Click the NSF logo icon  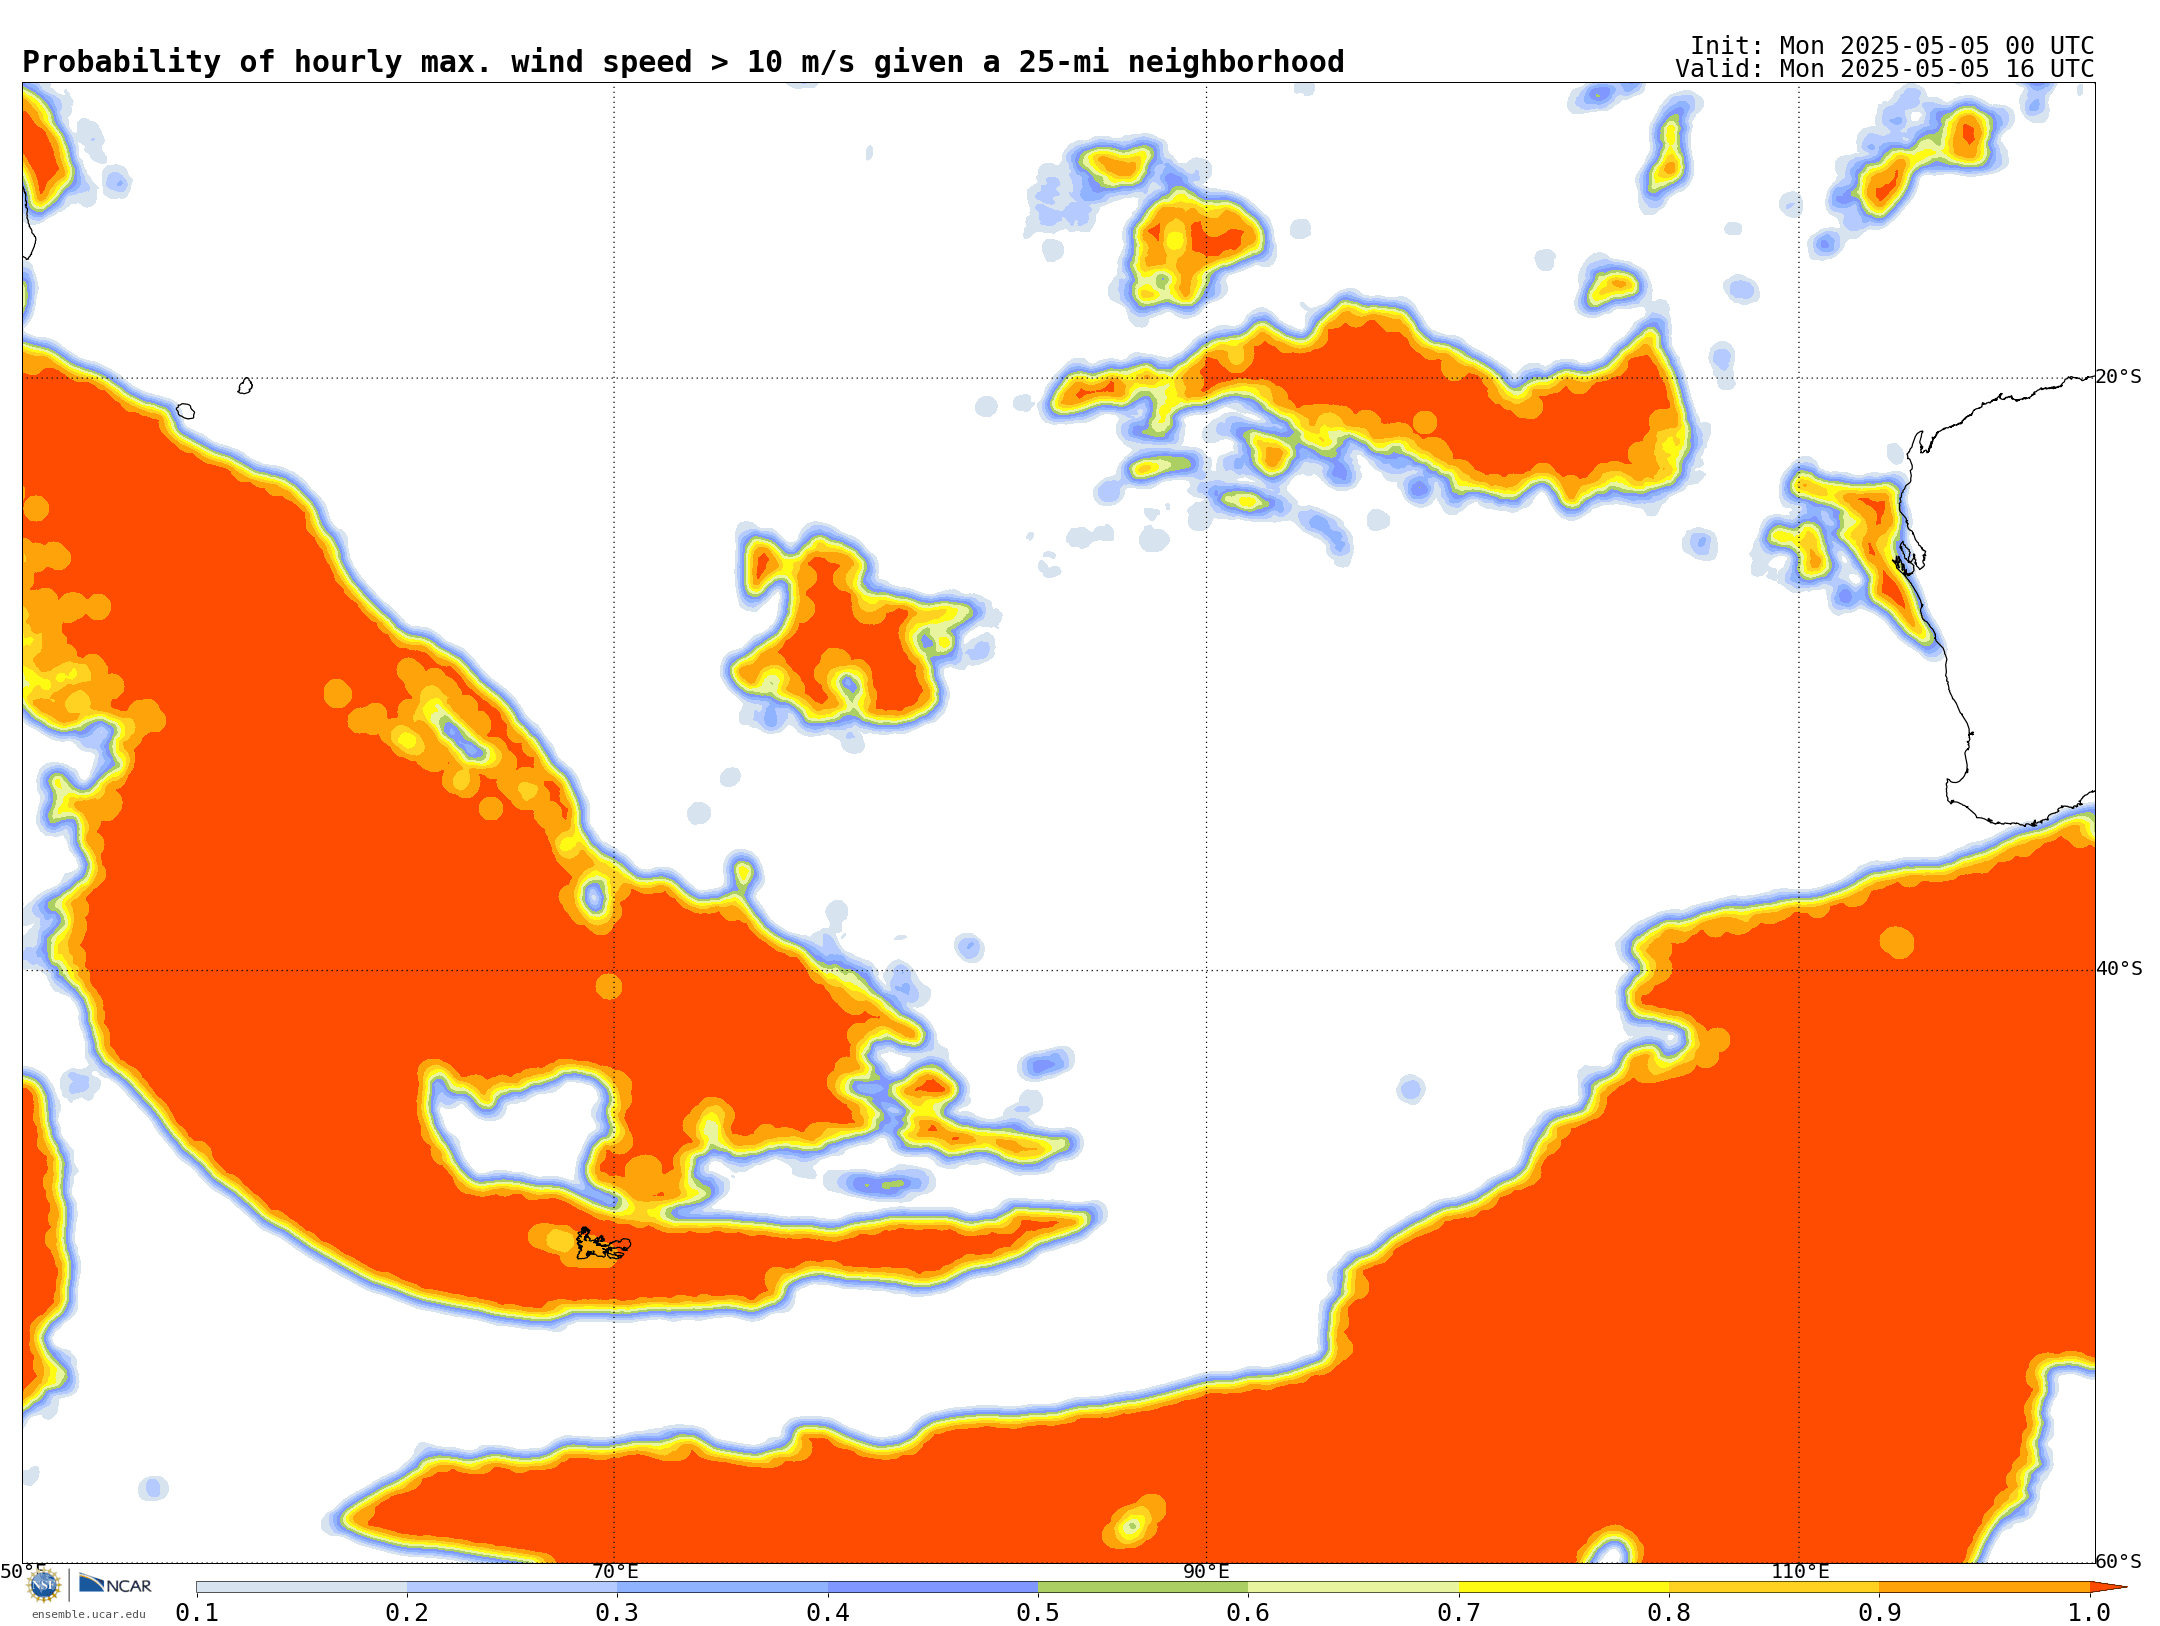pyautogui.click(x=44, y=1585)
